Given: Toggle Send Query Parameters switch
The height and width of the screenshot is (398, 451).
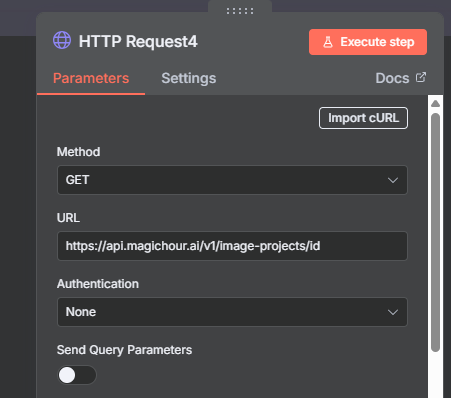Looking at the screenshot, I should pos(77,375).
